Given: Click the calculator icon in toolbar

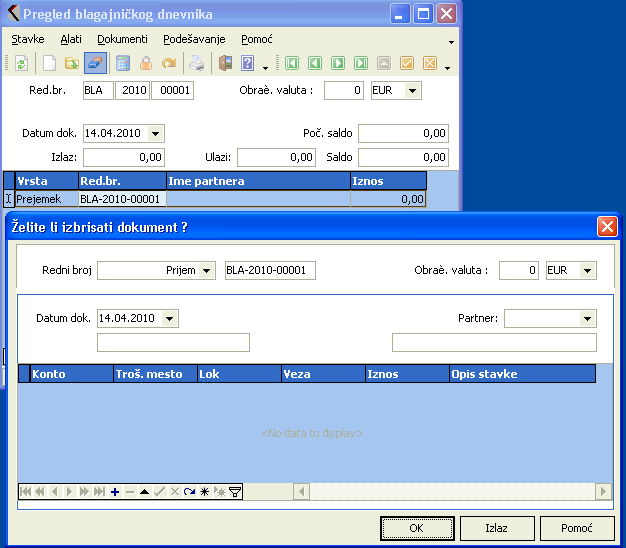Looking at the screenshot, I should (x=123, y=64).
